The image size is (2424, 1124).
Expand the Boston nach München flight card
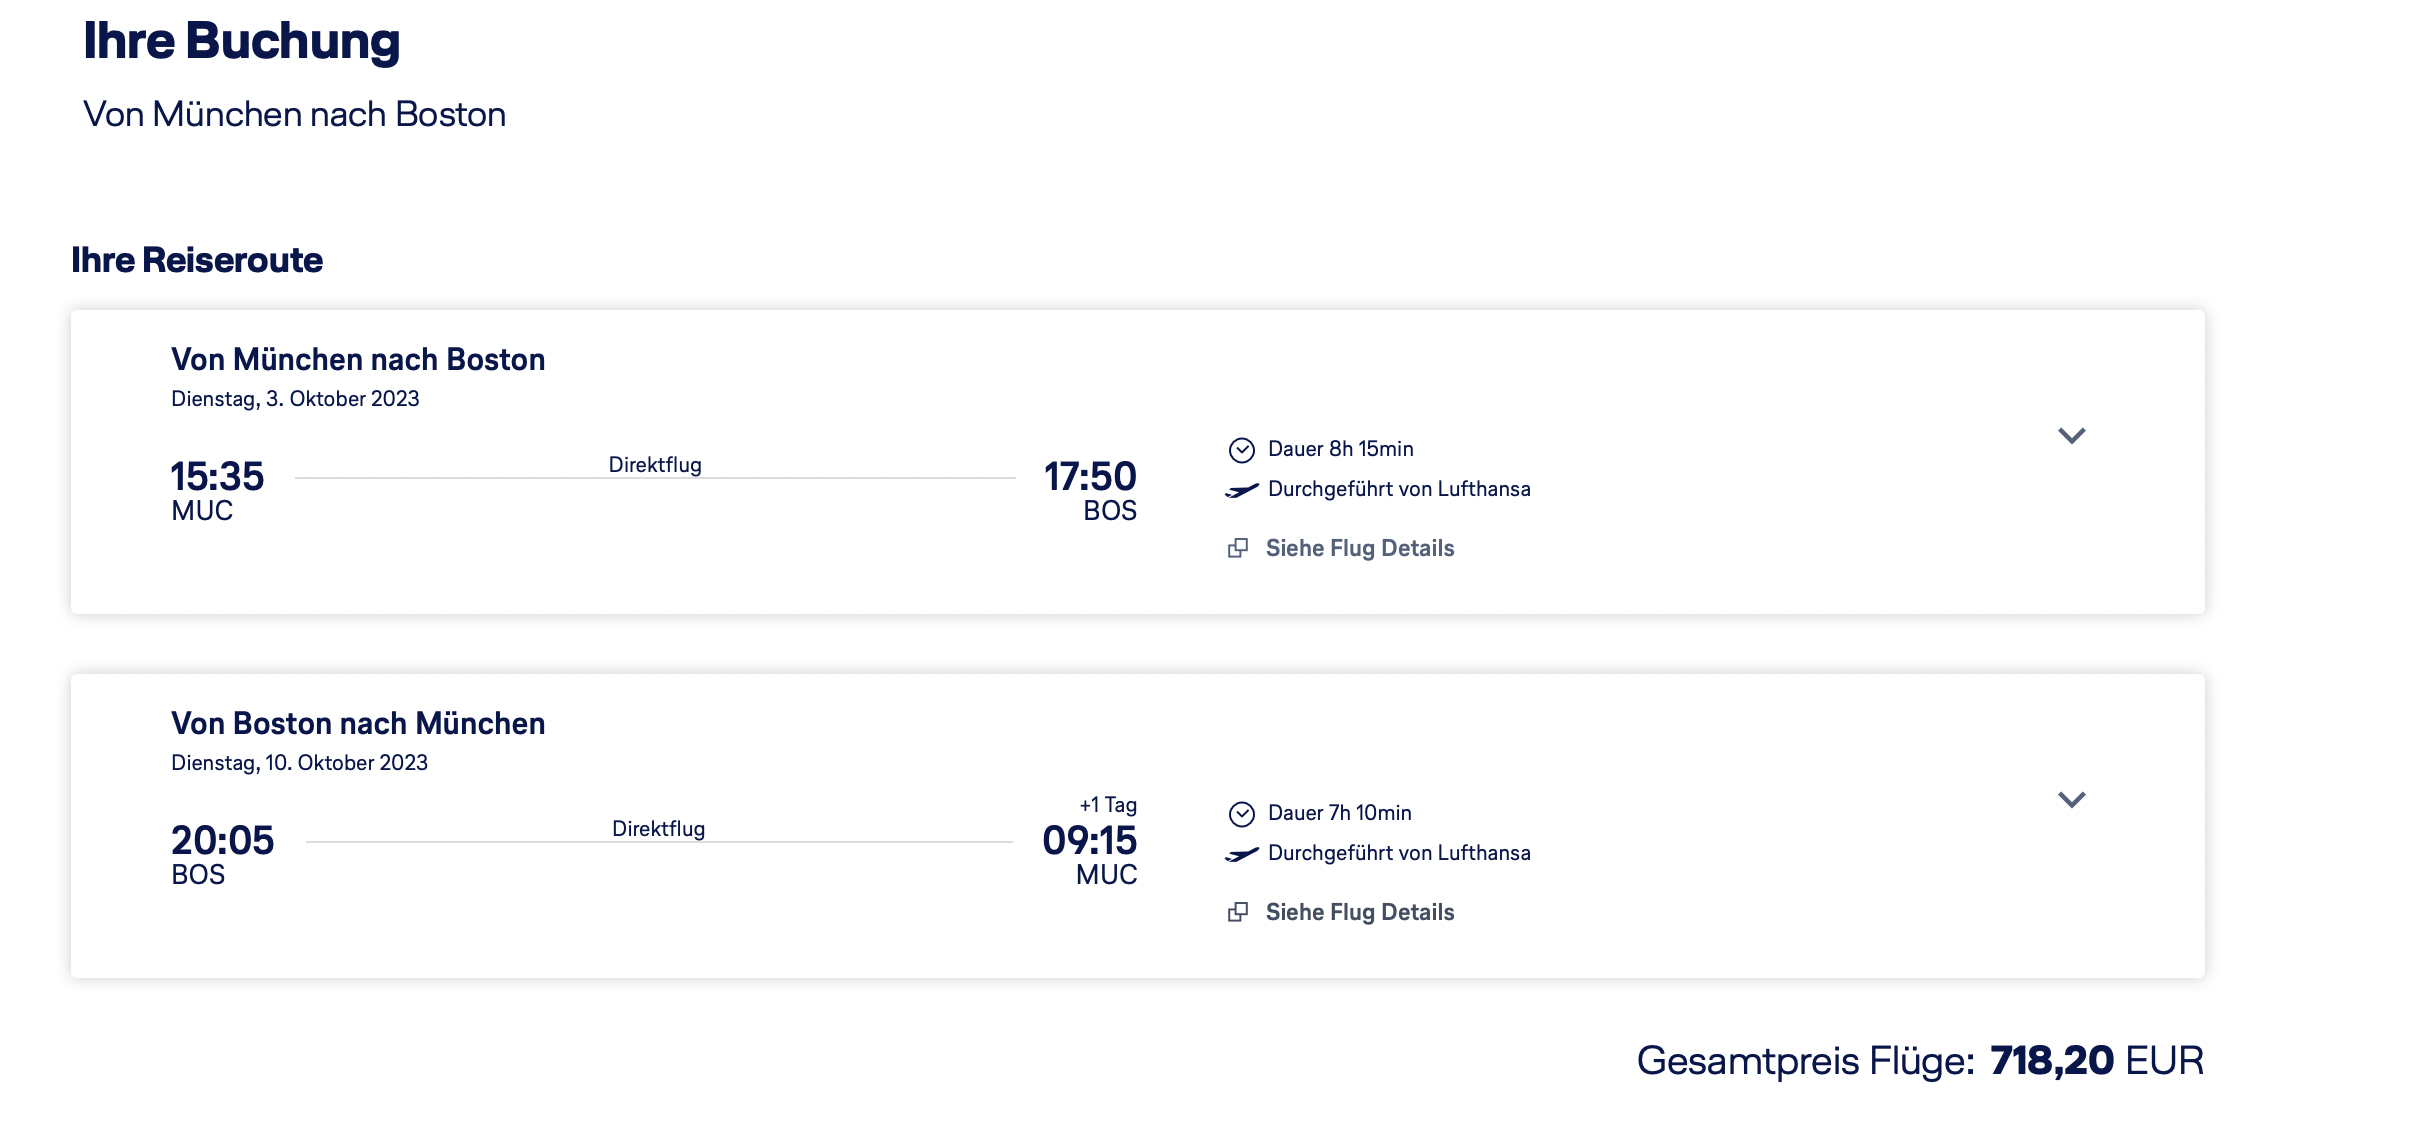click(2071, 800)
